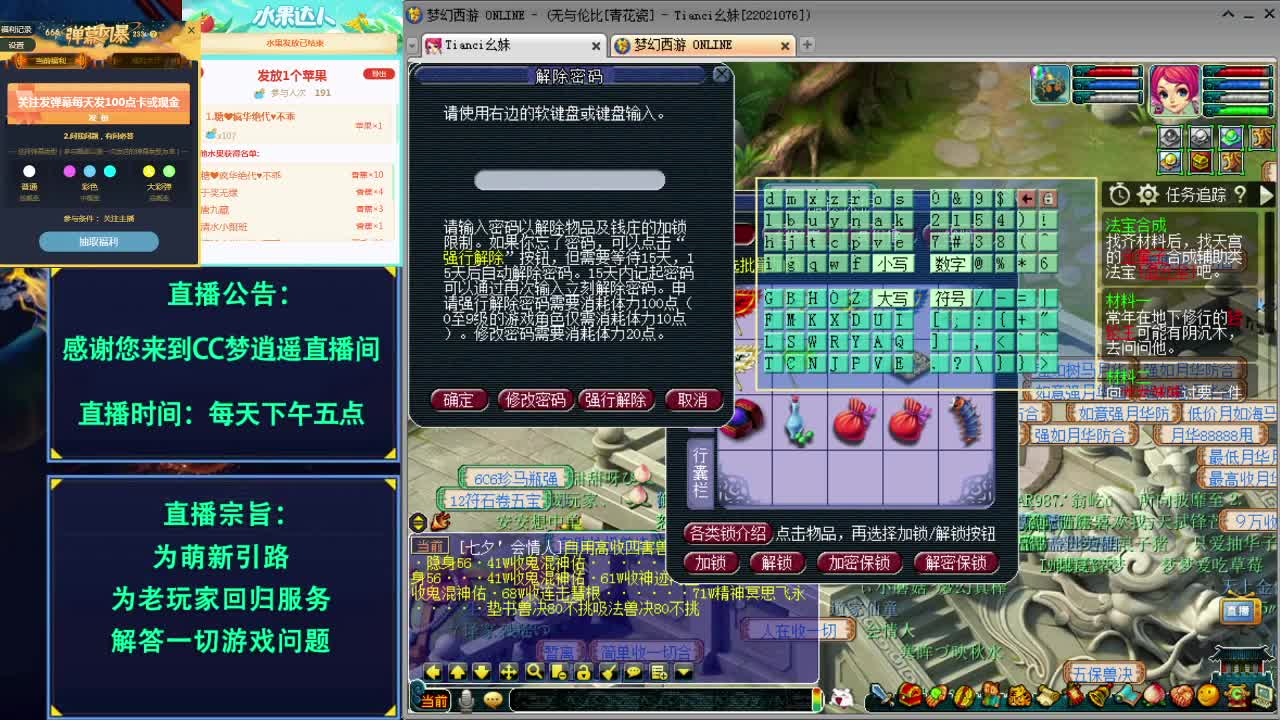Click the sword attack icon in bottom bar
1280x720 pixels.
tap(882, 695)
